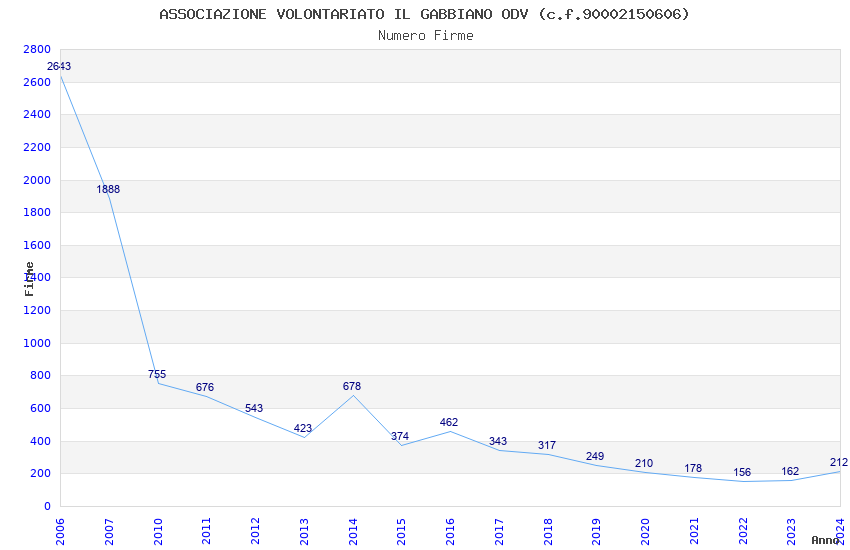Click the x-axis year 2015
850x550 pixels.
[x=402, y=531]
